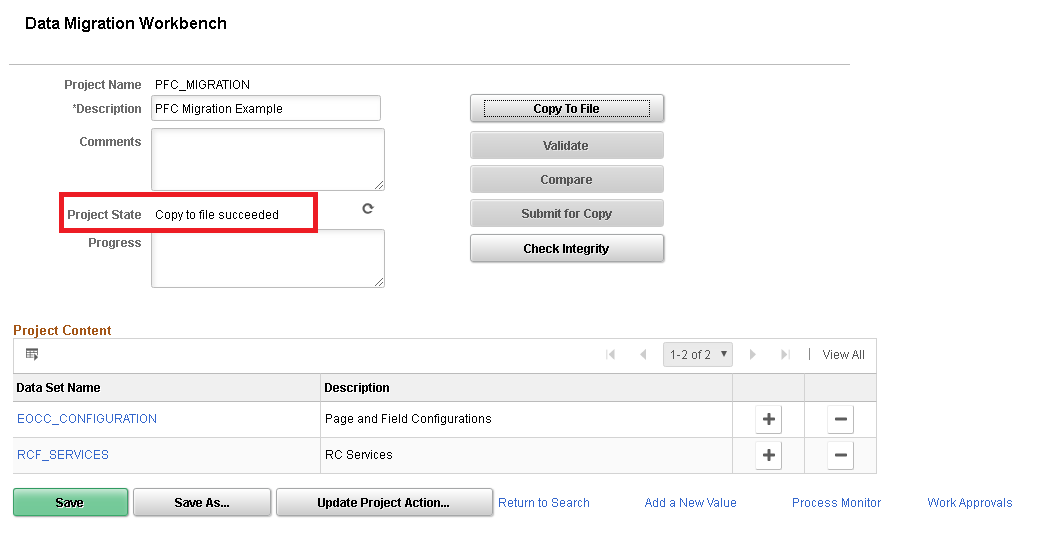Screen dimensions: 1048x537
Task: Click the Compare button
Action: 567,179
